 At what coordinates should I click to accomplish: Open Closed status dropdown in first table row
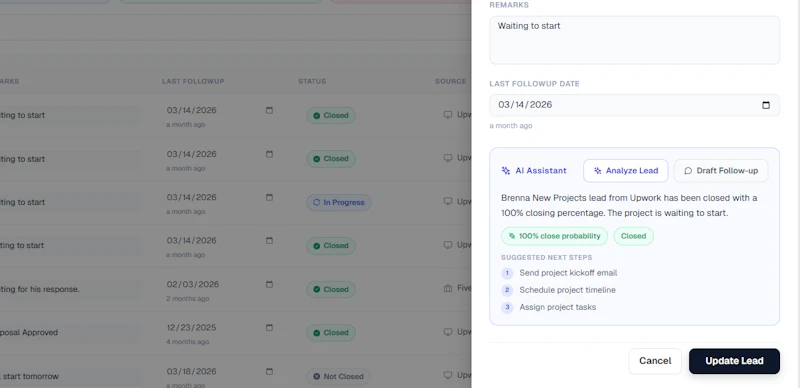pos(331,115)
